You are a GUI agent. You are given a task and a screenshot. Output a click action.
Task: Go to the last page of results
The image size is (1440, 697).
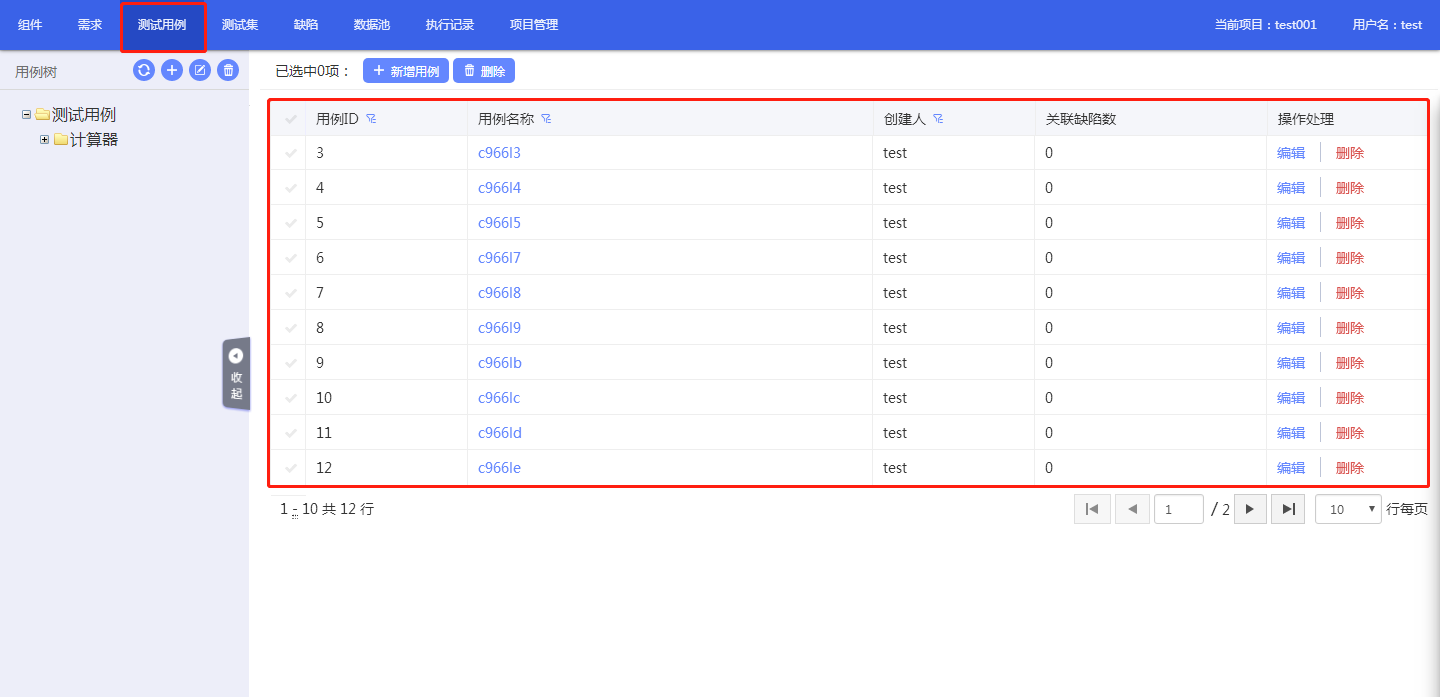tap(1288, 509)
